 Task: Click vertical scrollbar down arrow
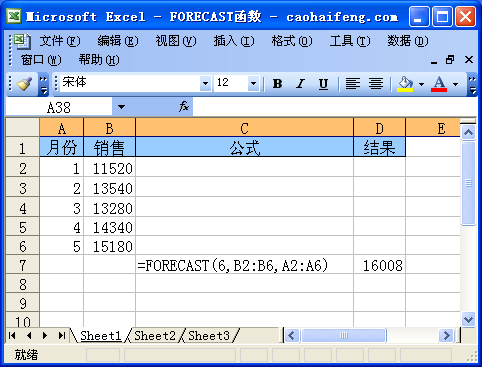tap(468, 319)
